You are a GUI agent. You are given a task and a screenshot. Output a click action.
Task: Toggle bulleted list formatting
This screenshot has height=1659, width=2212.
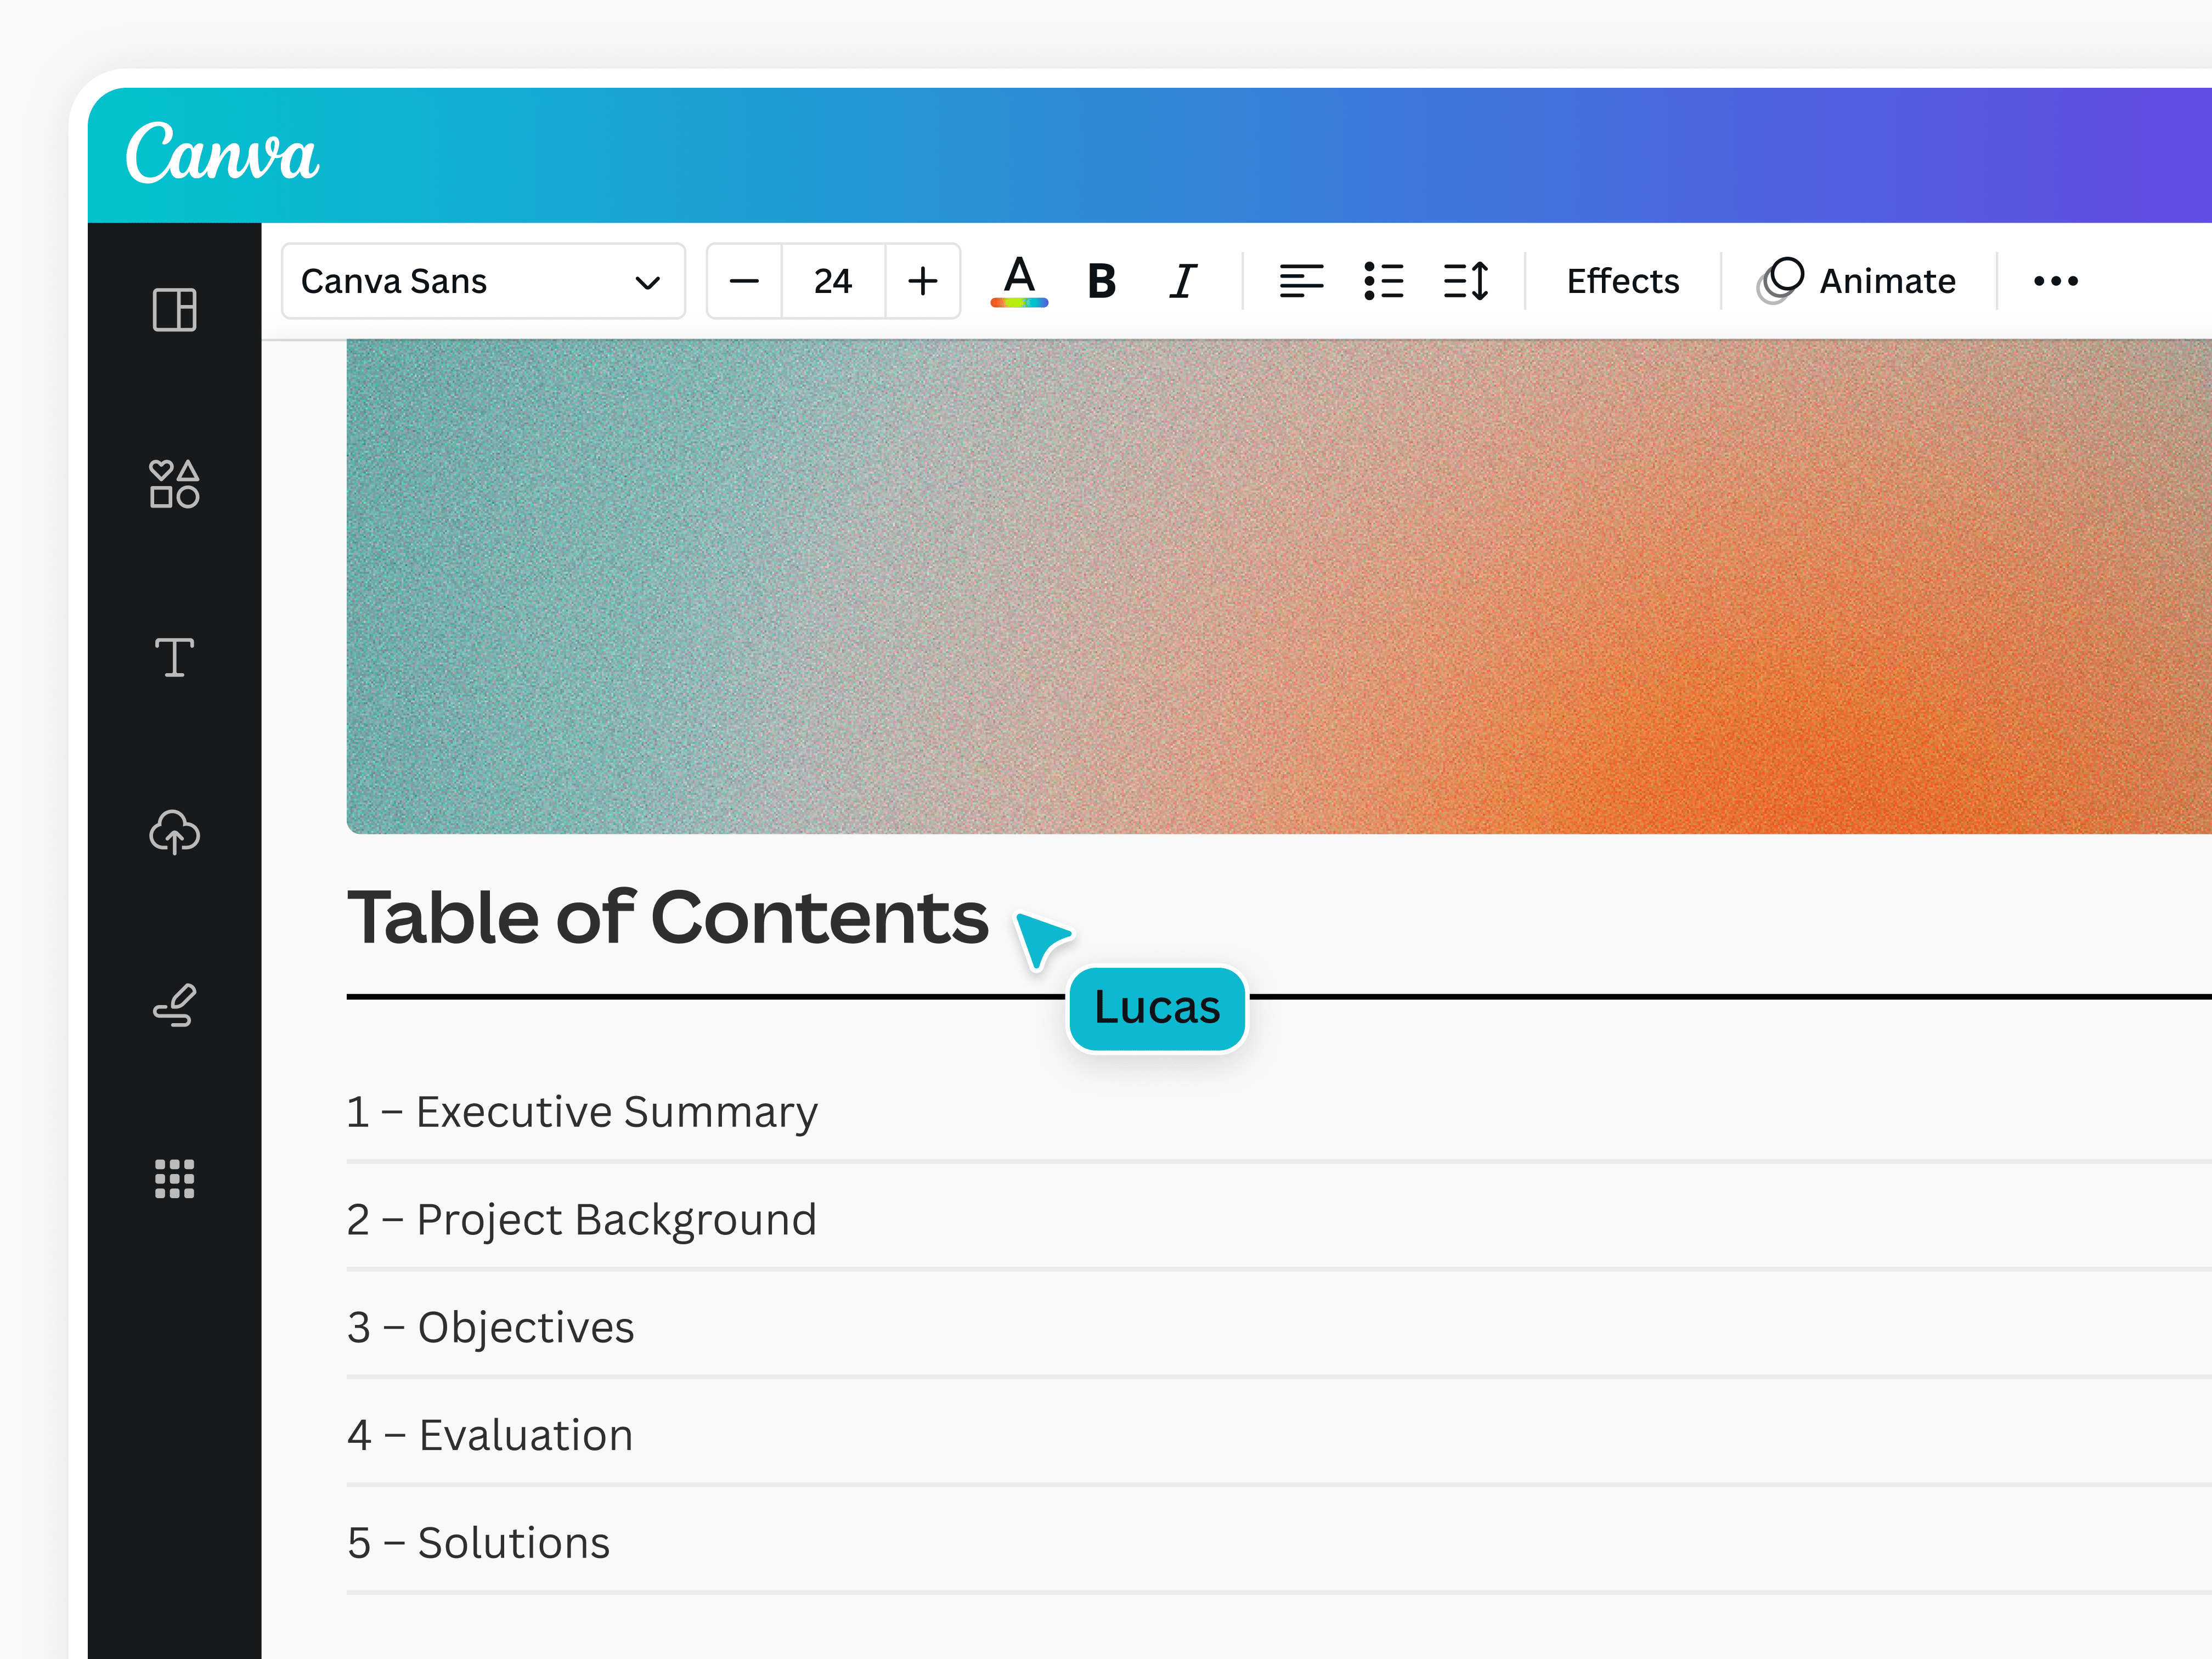click(x=1384, y=282)
